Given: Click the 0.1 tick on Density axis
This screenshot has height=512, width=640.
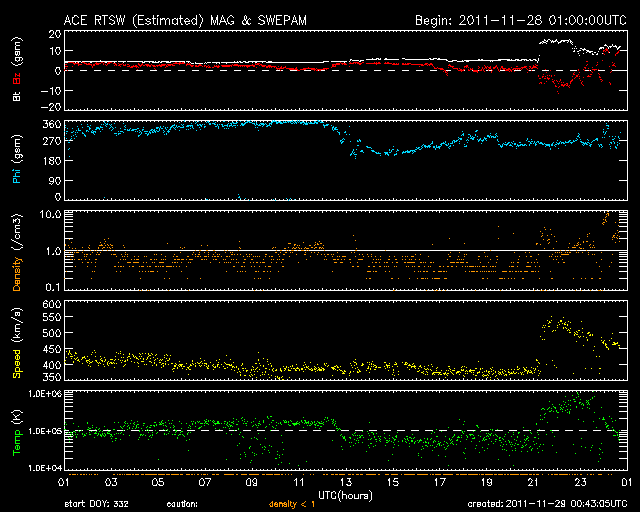Looking at the screenshot, I should (53, 287).
